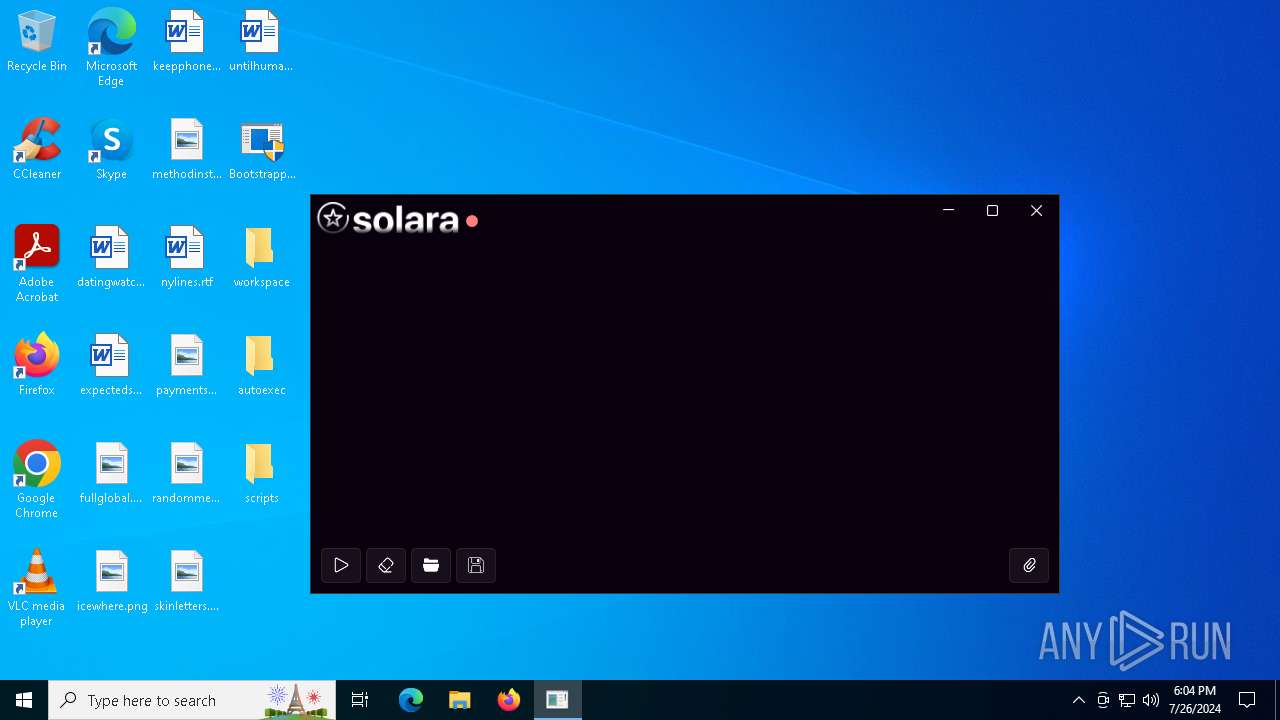Image resolution: width=1280 pixels, height=720 pixels.
Task: Open File Explorer from the taskbar
Action: [460, 700]
